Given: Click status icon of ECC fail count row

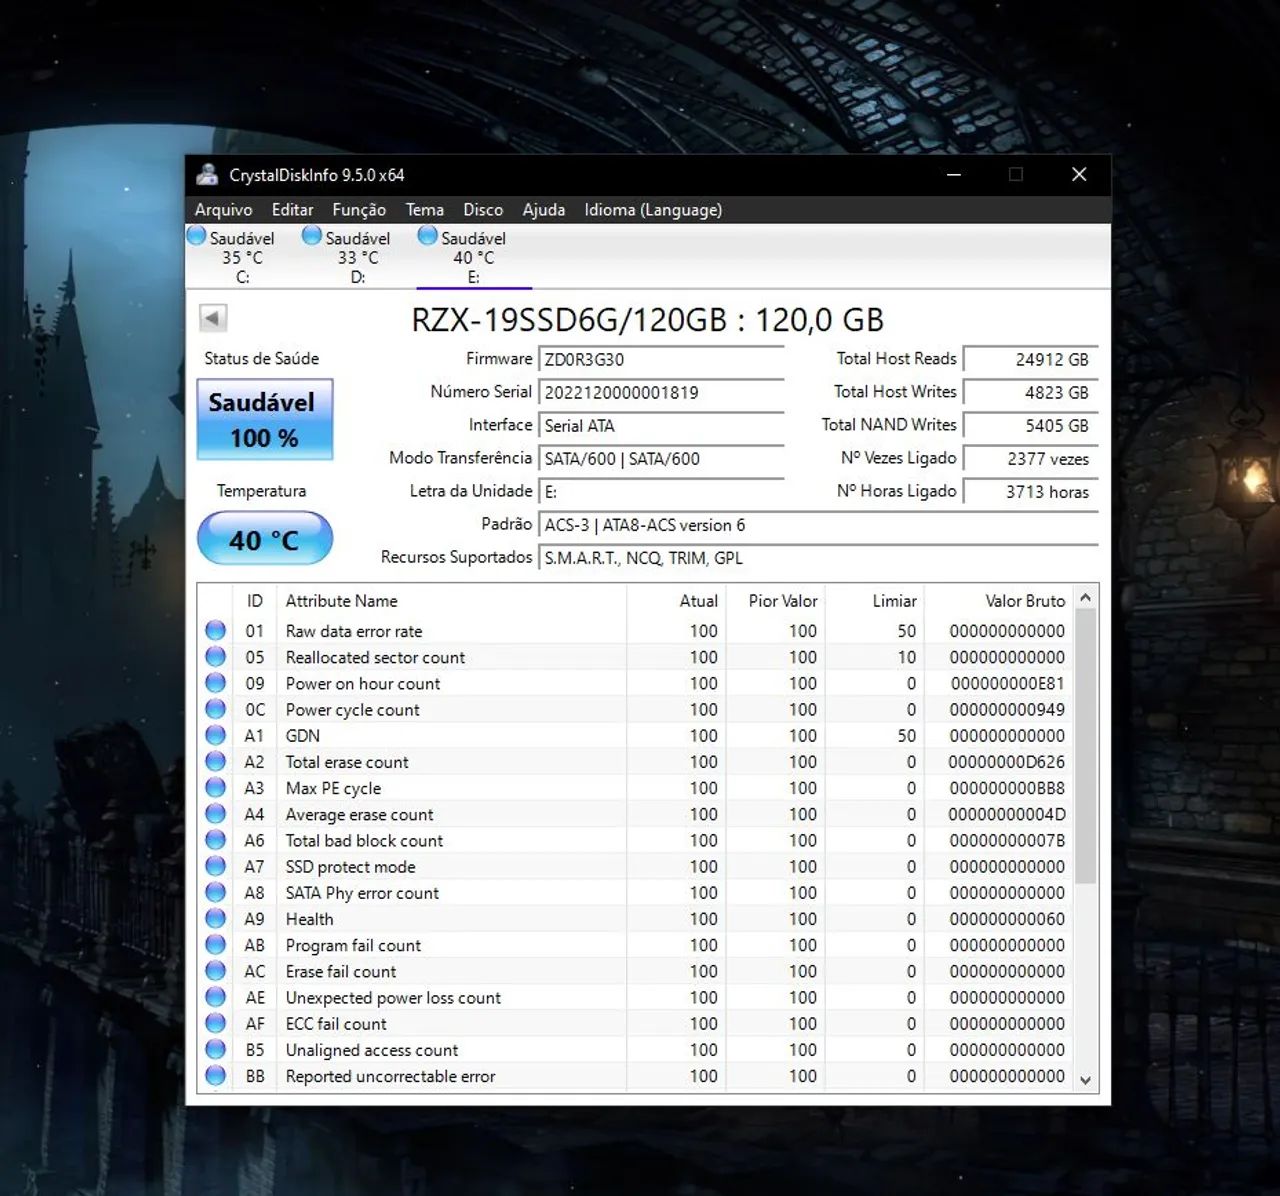Looking at the screenshot, I should pos(215,1022).
